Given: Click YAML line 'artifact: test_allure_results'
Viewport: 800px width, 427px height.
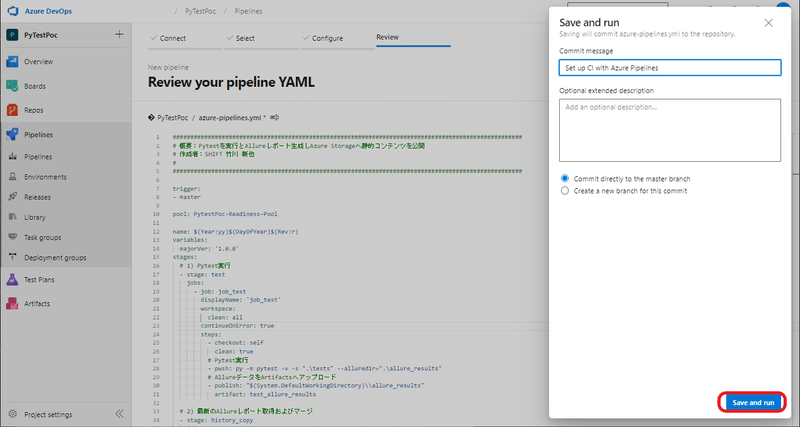Looking at the screenshot, I should click(x=265, y=394).
